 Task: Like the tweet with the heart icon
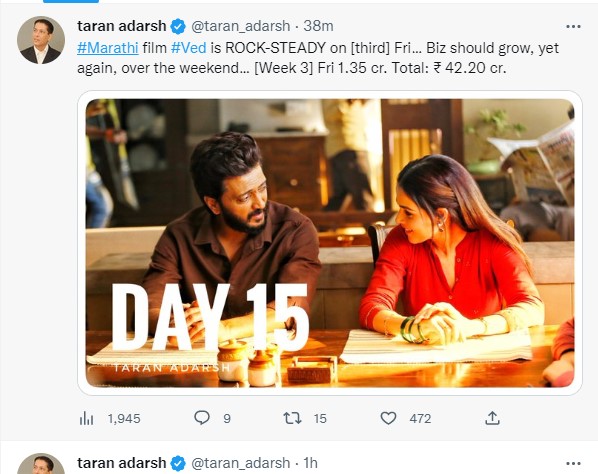point(388,418)
